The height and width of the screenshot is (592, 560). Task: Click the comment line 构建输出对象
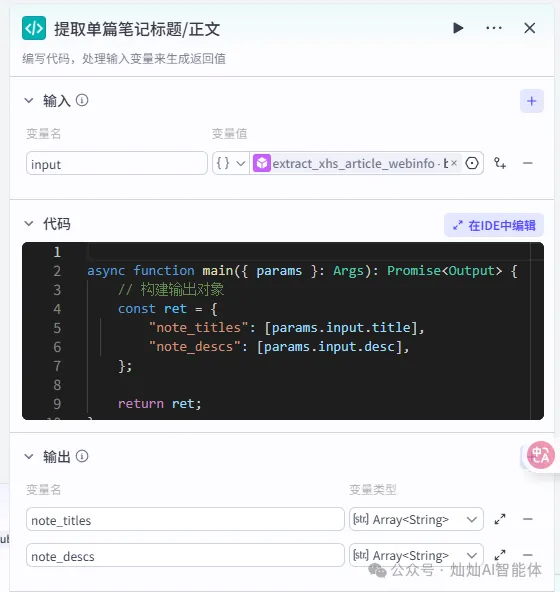pyautogui.click(x=171, y=290)
